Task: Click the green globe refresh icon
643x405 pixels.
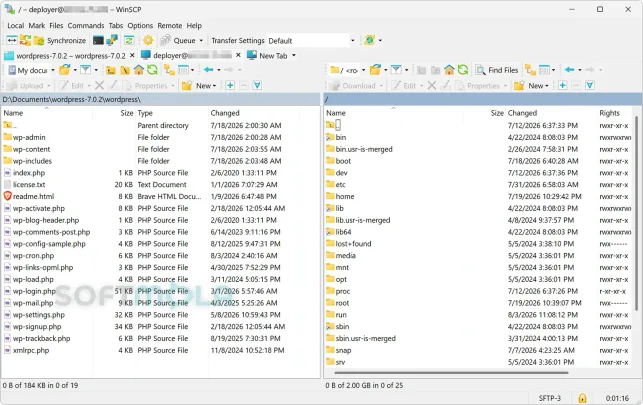Action: point(369,40)
